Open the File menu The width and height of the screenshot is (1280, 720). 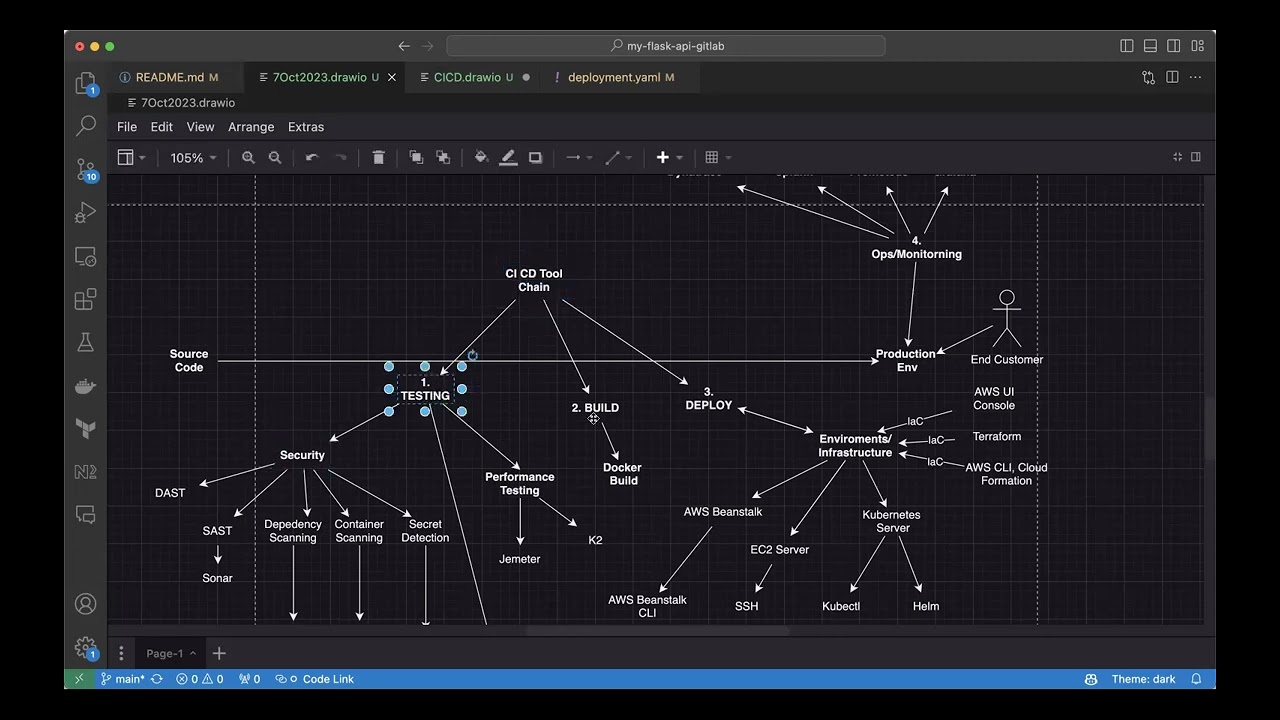pos(127,127)
